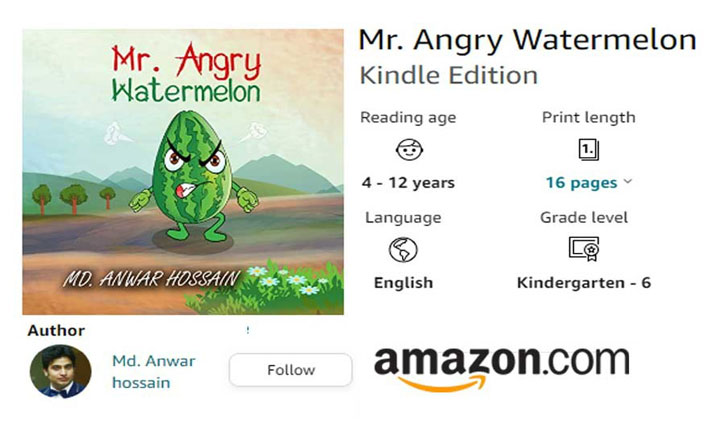The image size is (725, 425).
Task: Click the author profile photo
Action: [61, 371]
